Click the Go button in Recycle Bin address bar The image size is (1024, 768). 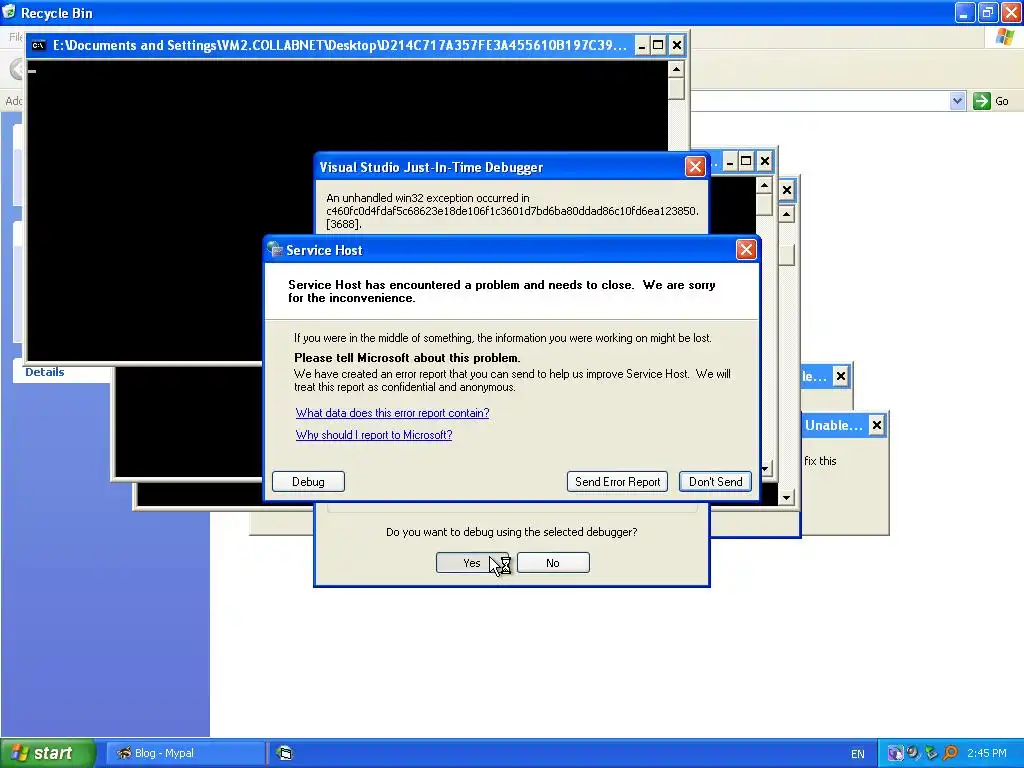[x=991, y=101]
